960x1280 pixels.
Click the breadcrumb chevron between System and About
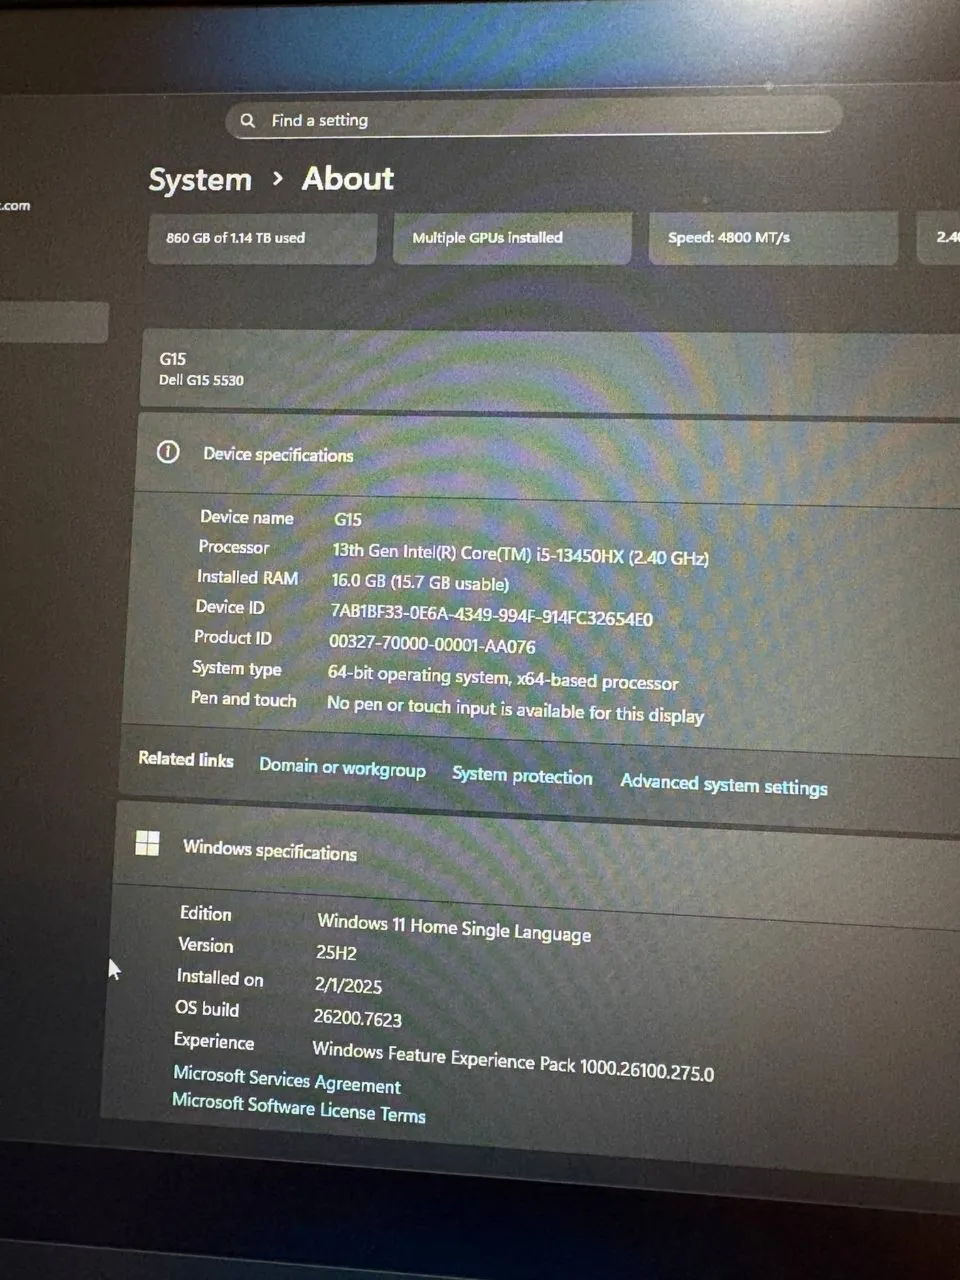click(x=278, y=179)
